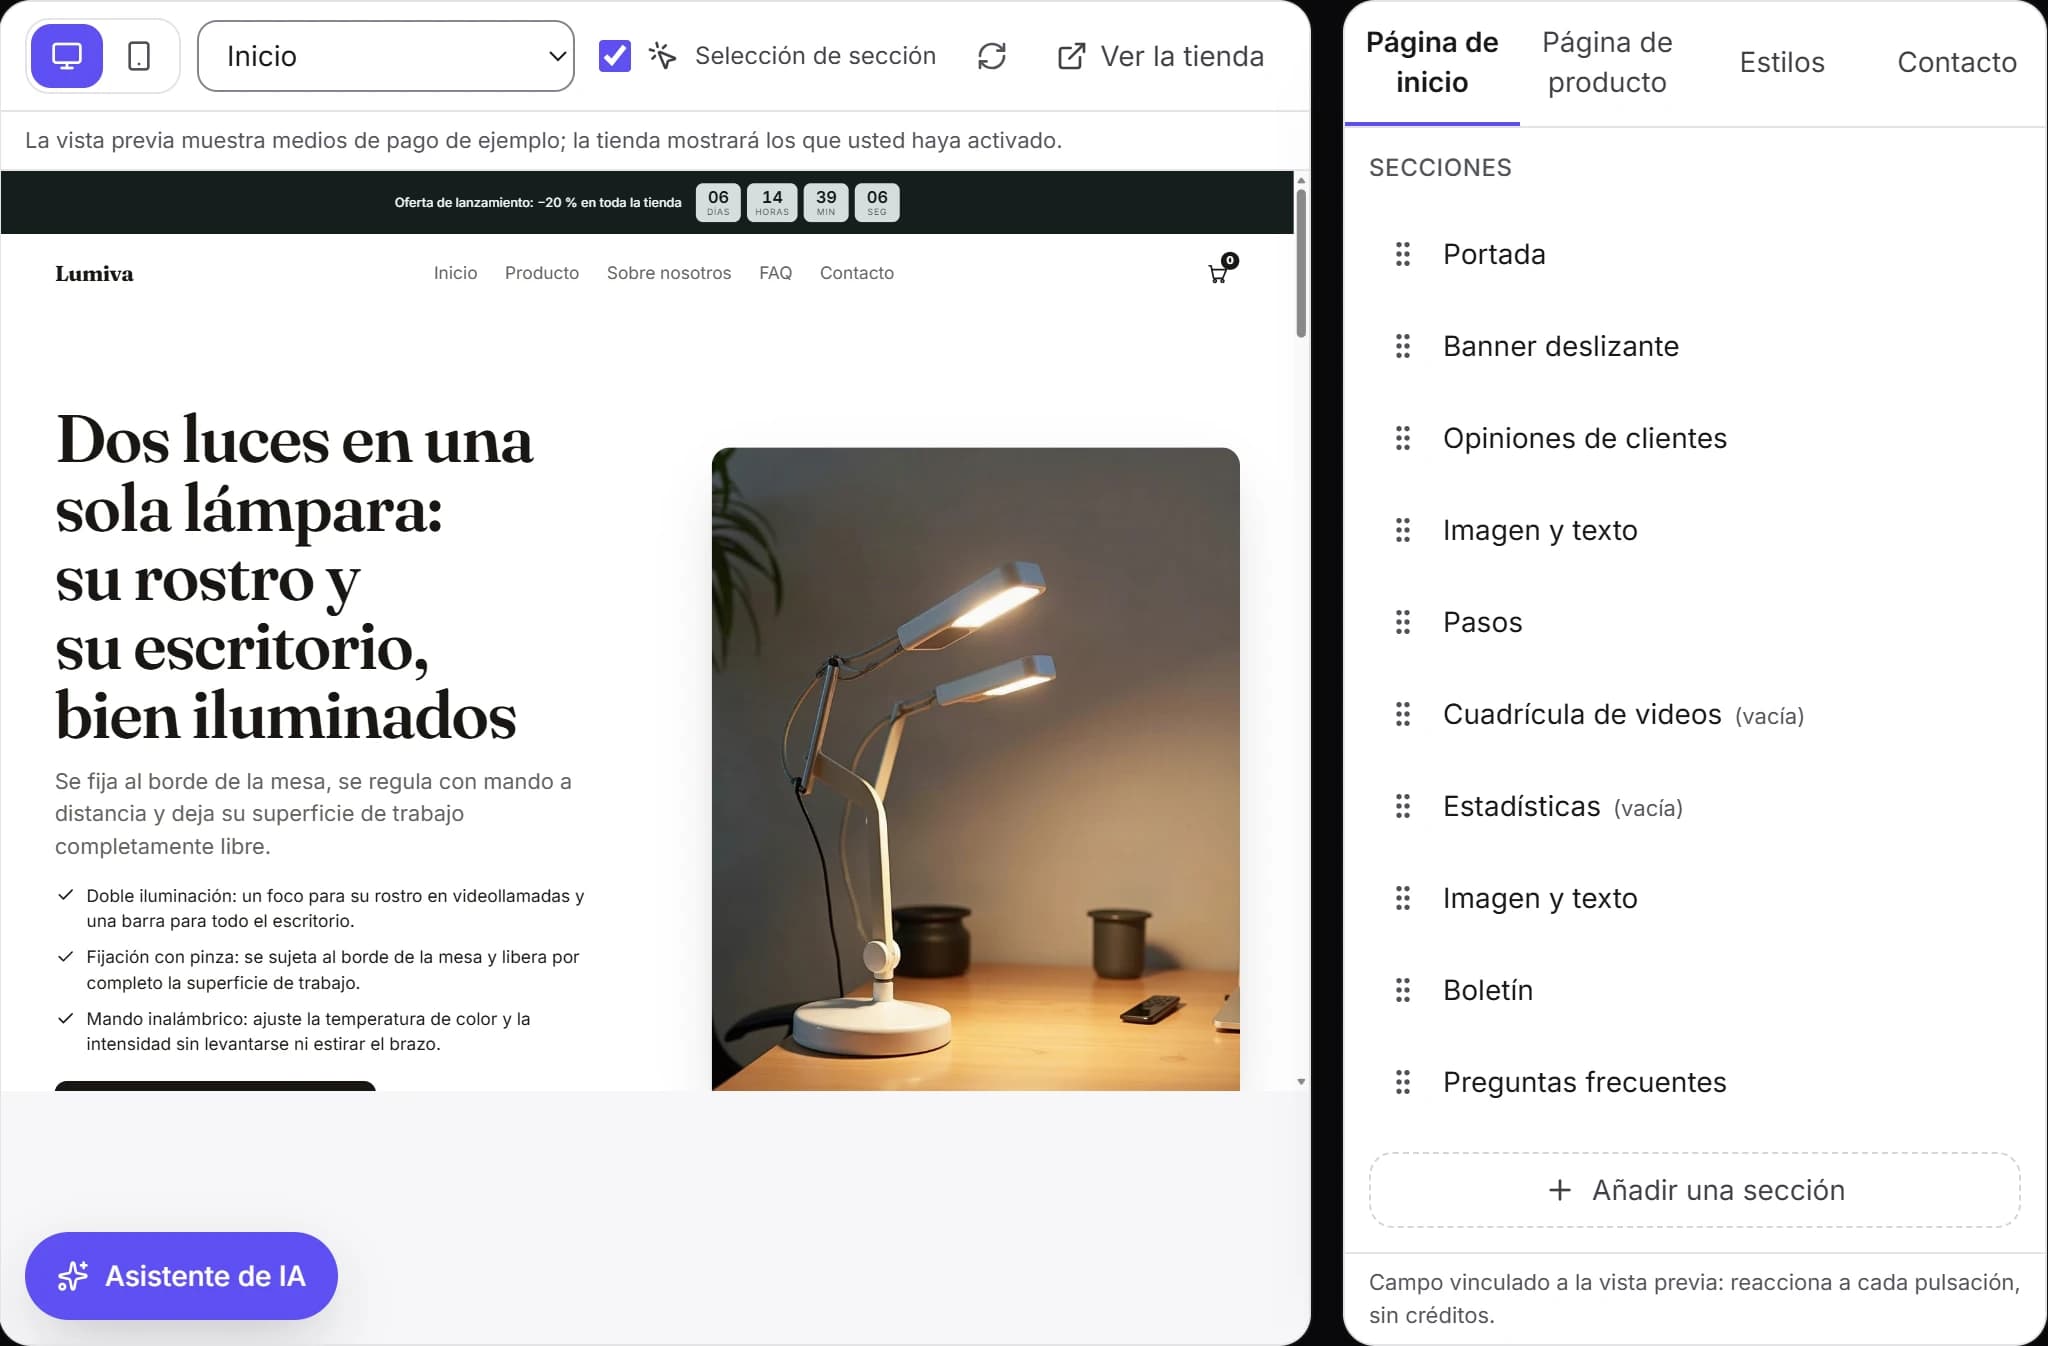2048x1346 pixels.
Task: Open the Estilos tab
Action: tap(1782, 62)
